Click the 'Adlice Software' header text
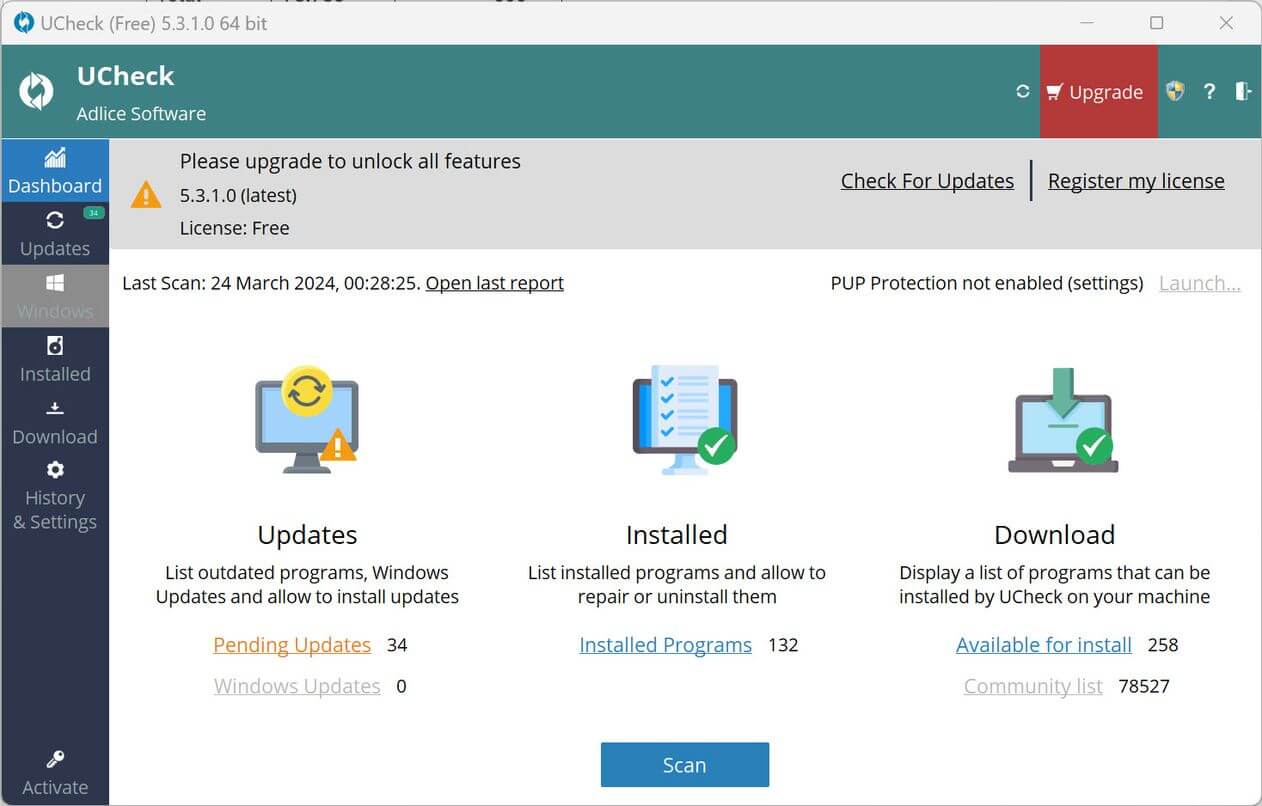 (x=141, y=114)
